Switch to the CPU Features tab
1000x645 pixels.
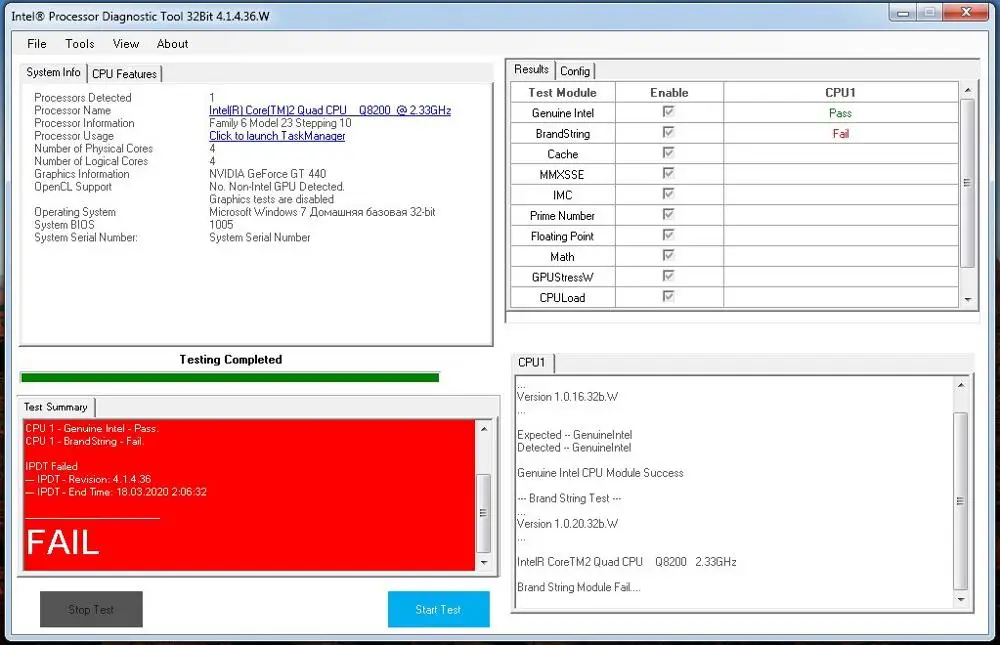[124, 74]
